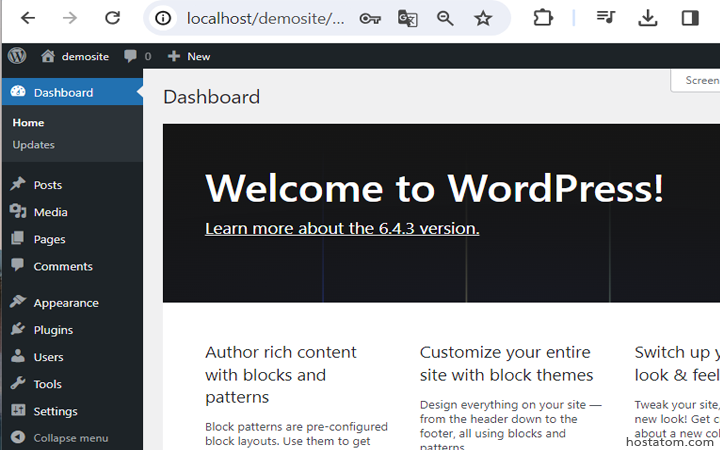This screenshot has width=720, height=450.
Task: Click the Switch up heading text
Action: [x=677, y=364]
